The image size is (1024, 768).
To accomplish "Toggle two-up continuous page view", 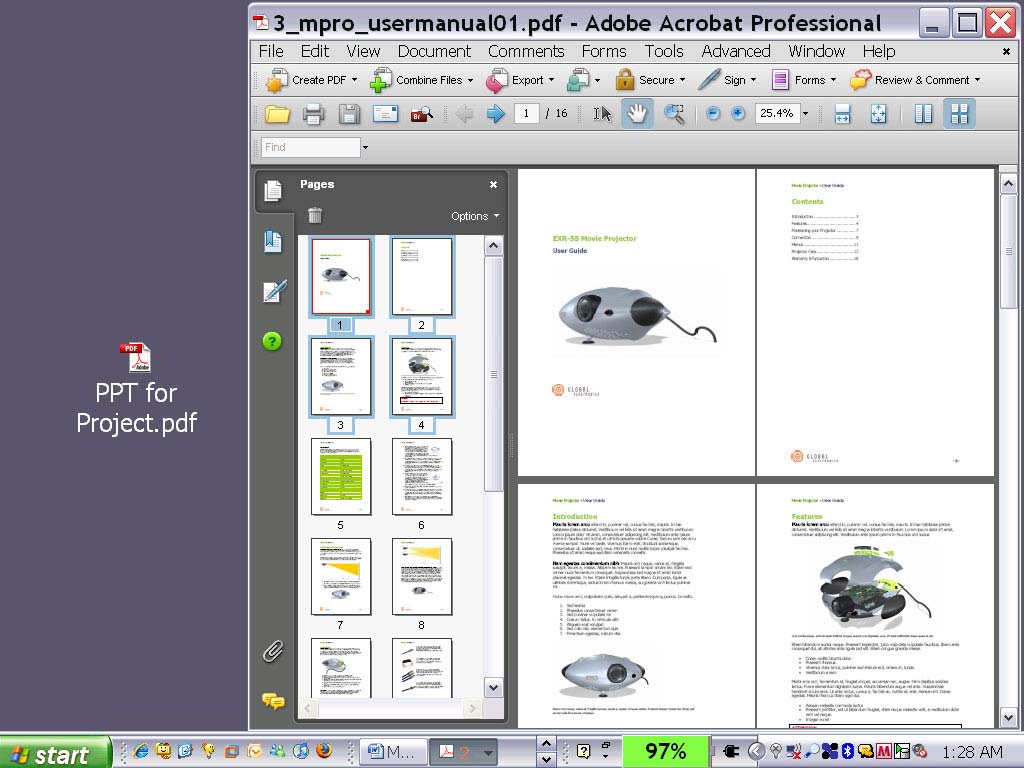I will [959, 114].
